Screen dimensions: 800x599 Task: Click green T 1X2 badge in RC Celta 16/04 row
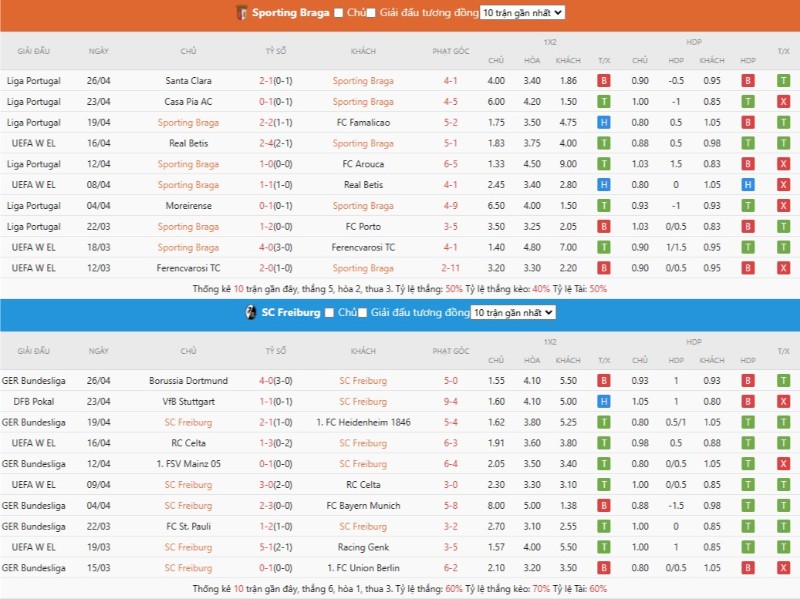pyautogui.click(x=604, y=443)
